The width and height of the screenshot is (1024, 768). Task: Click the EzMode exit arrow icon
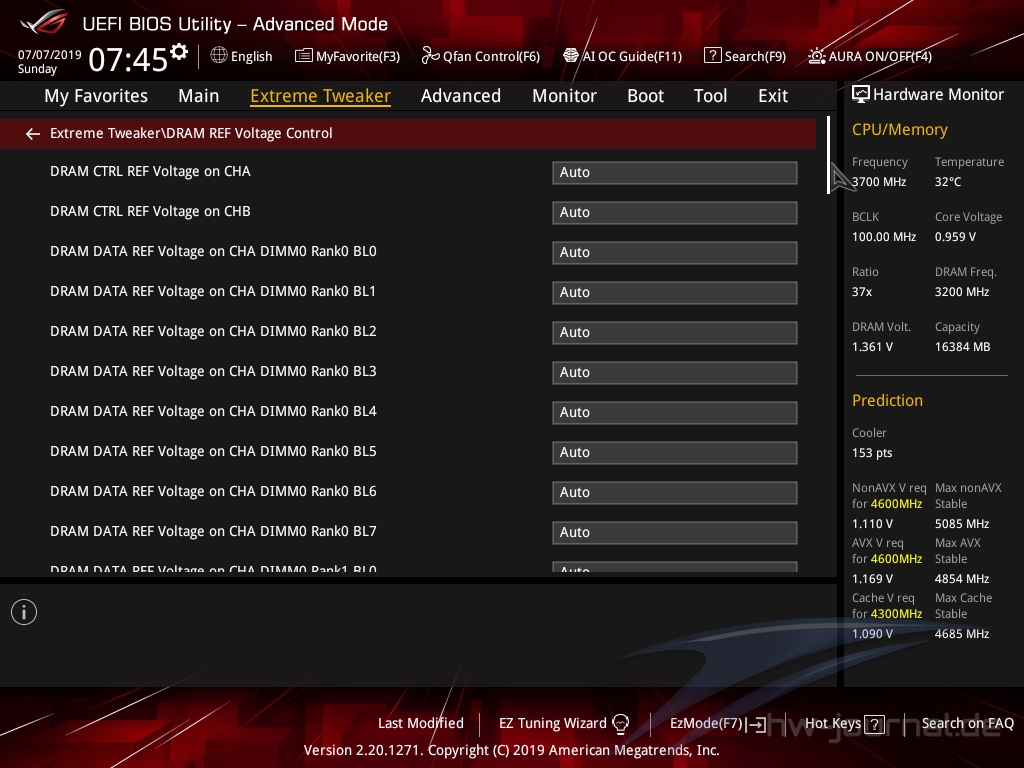click(758, 724)
